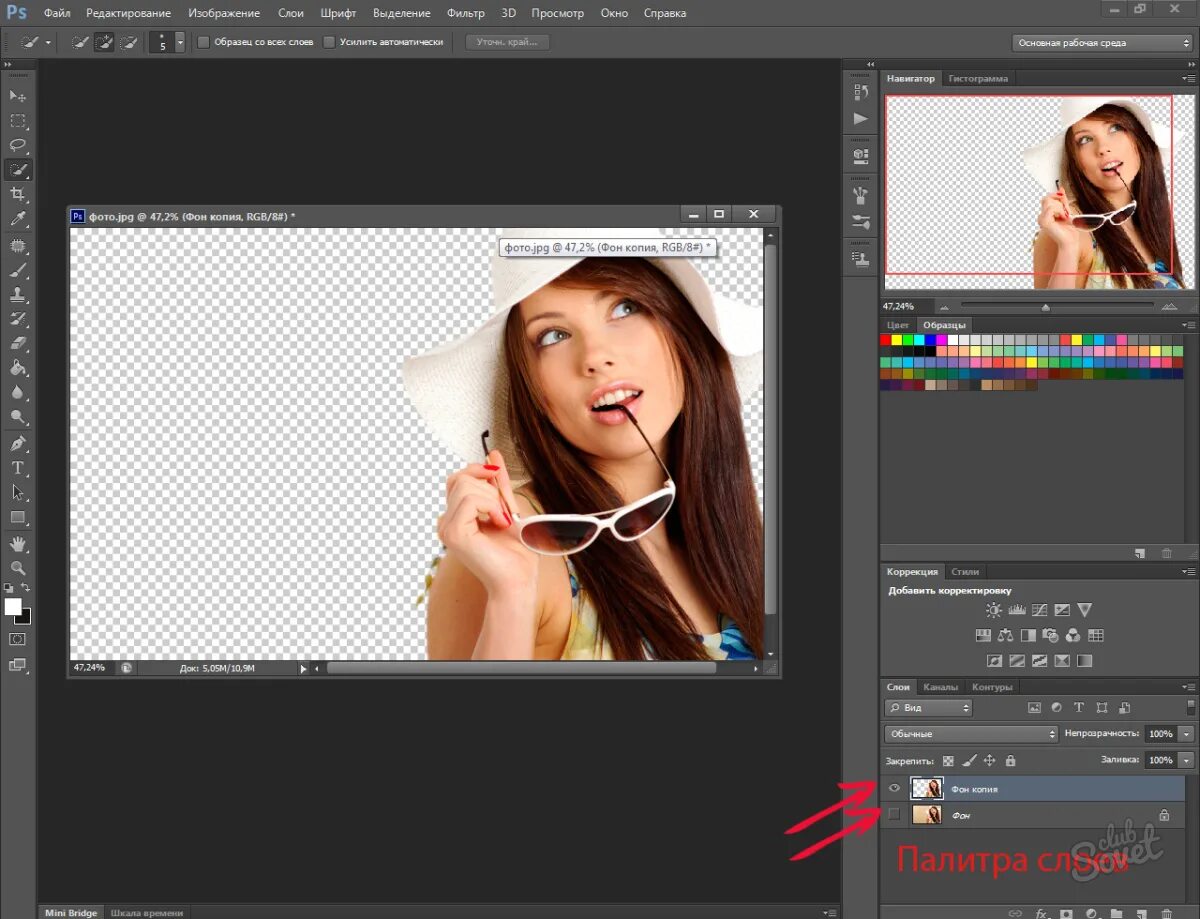This screenshot has width=1200, height=919.
Task: Select the Crop tool
Action: [18, 195]
